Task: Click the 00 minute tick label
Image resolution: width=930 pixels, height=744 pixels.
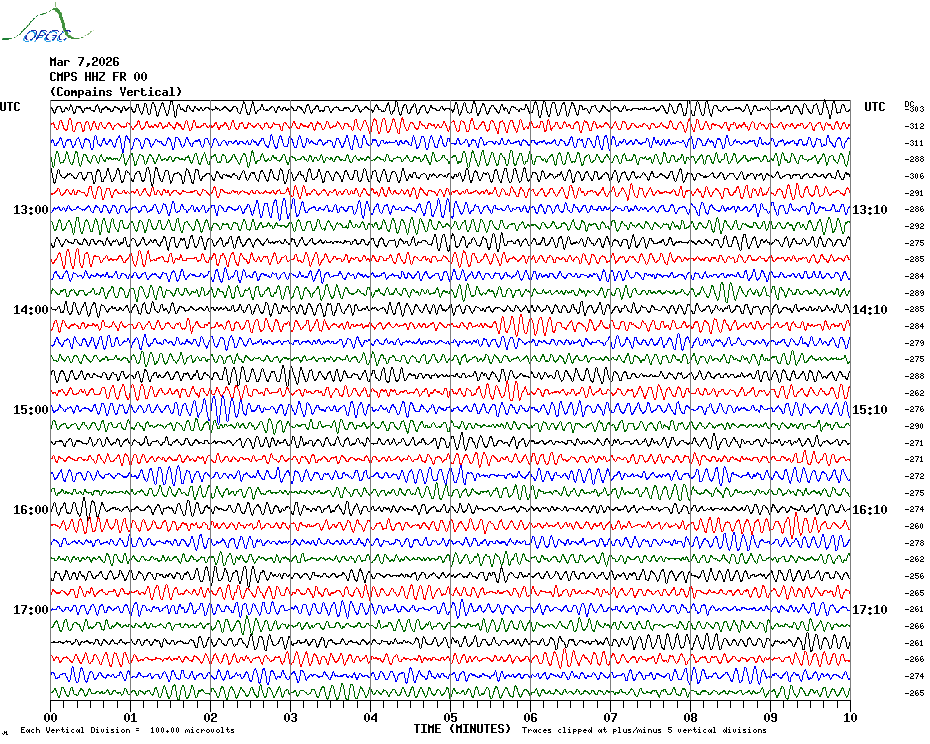Action: 51,717
